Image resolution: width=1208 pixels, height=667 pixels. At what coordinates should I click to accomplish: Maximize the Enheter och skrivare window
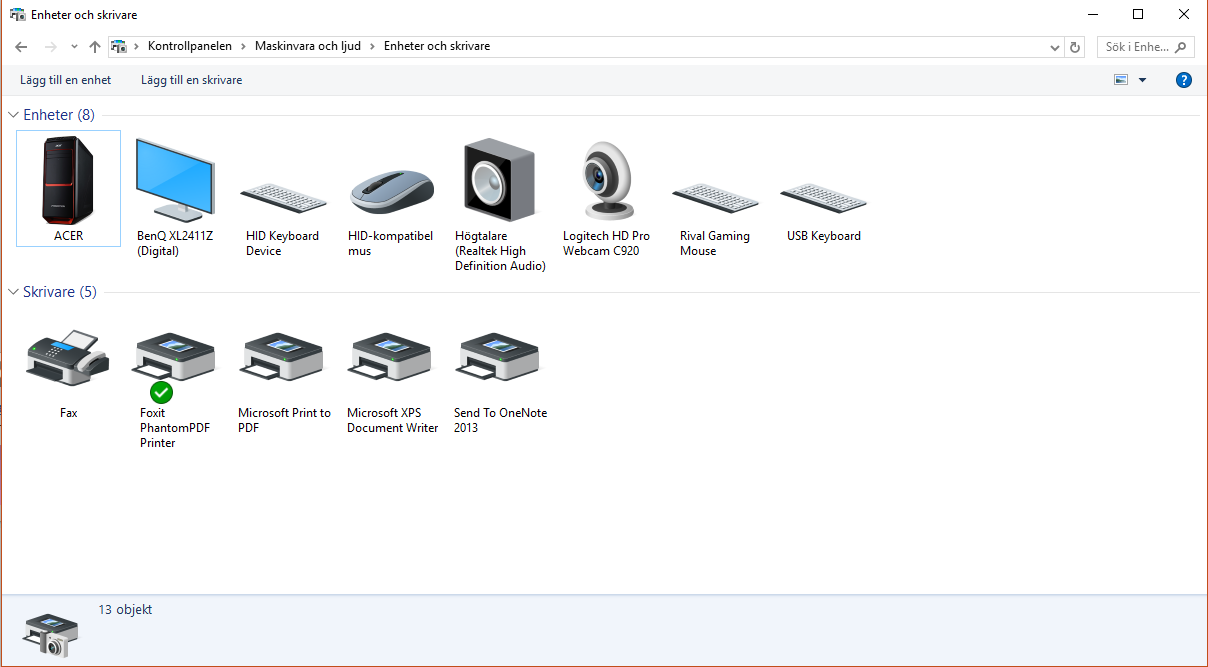coord(1138,14)
